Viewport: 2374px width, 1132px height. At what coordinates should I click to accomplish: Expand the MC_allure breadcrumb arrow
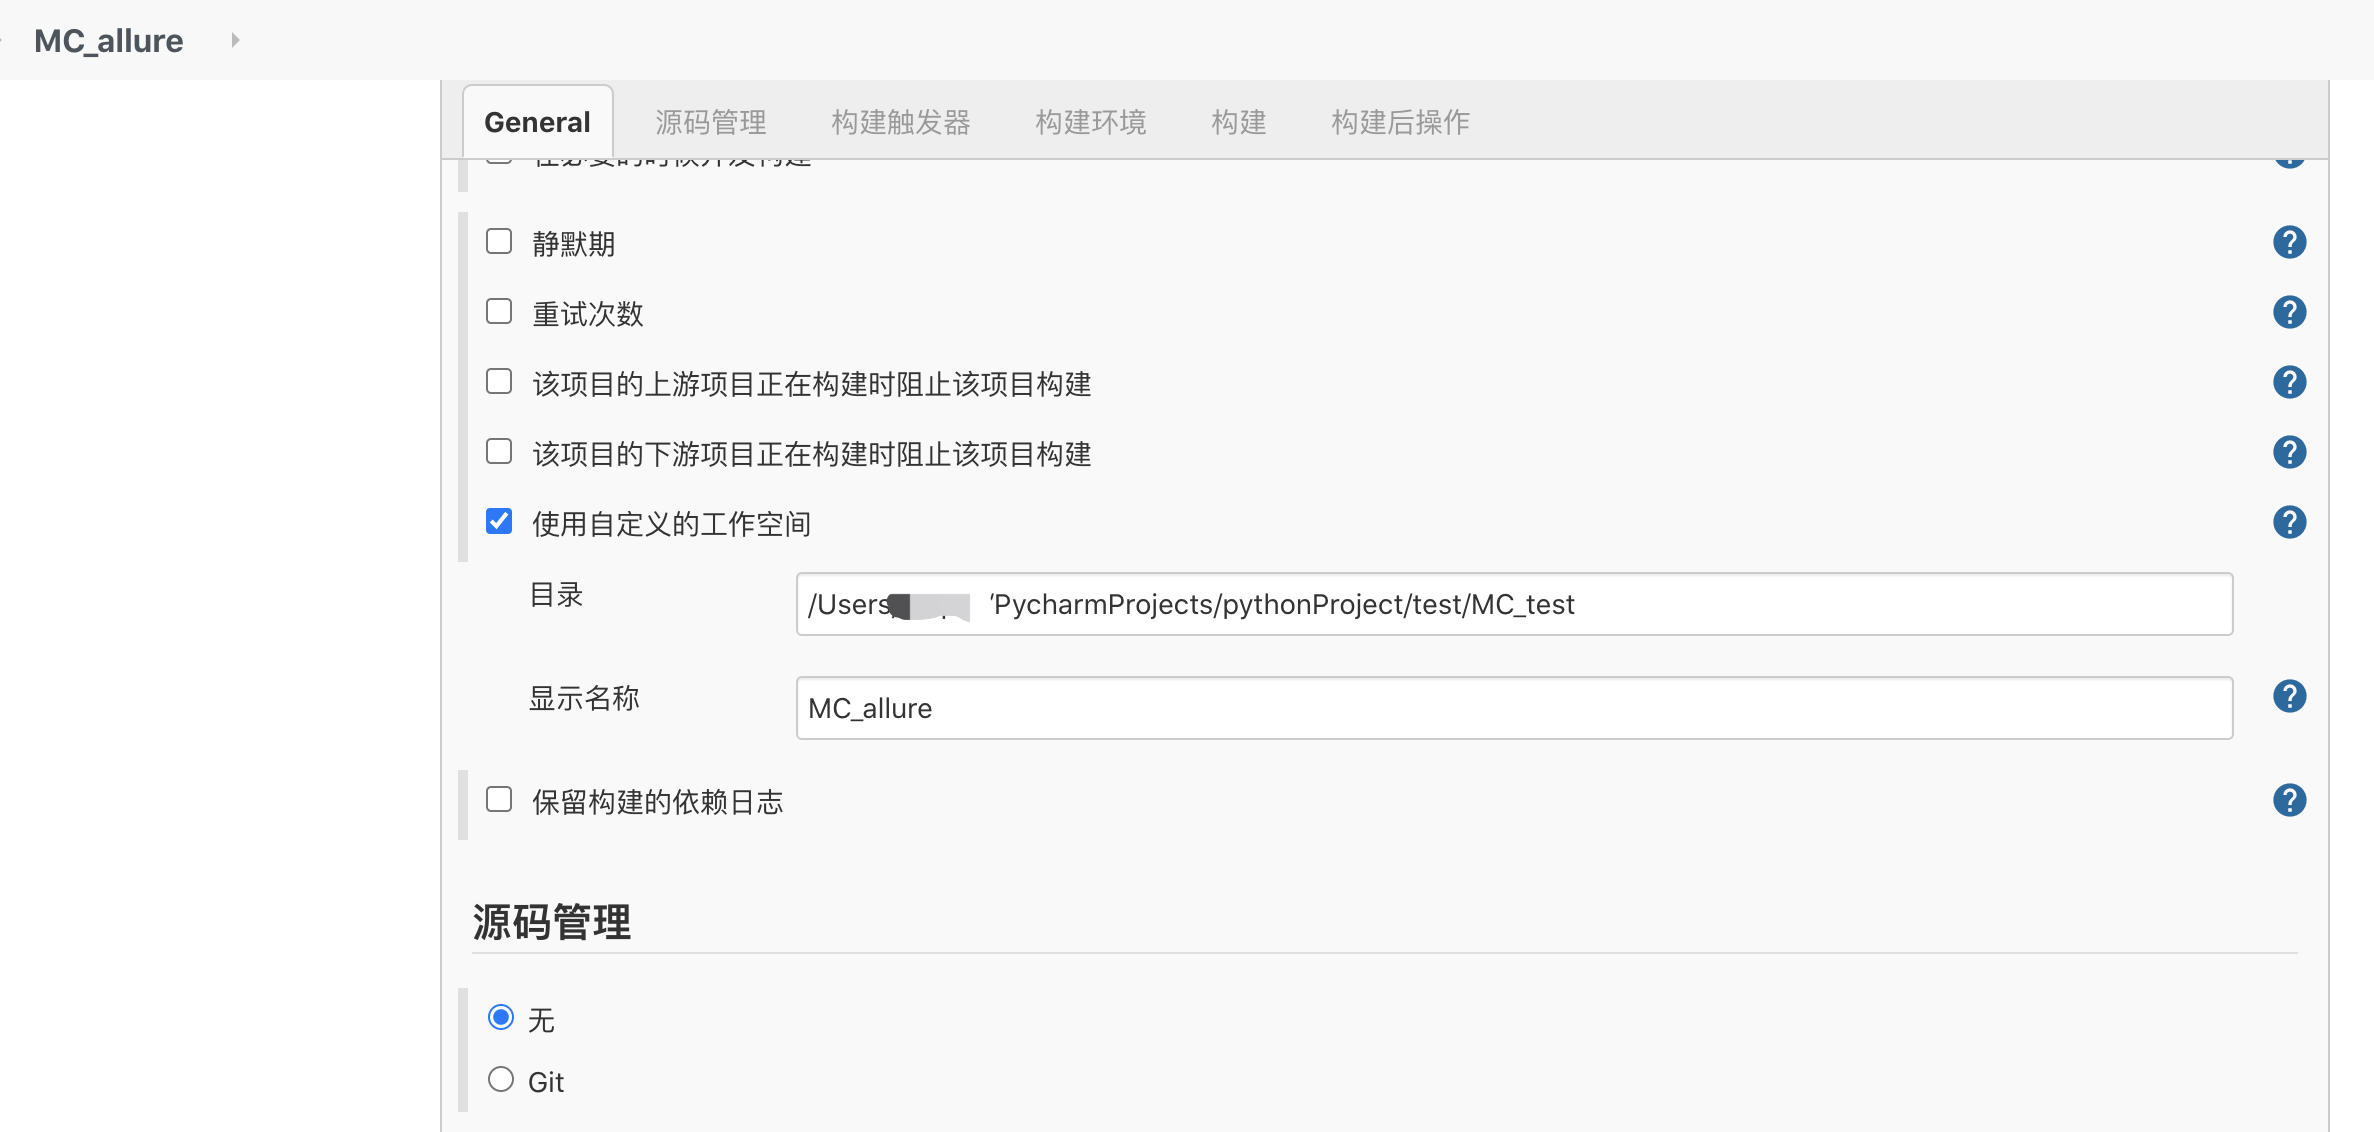(235, 40)
